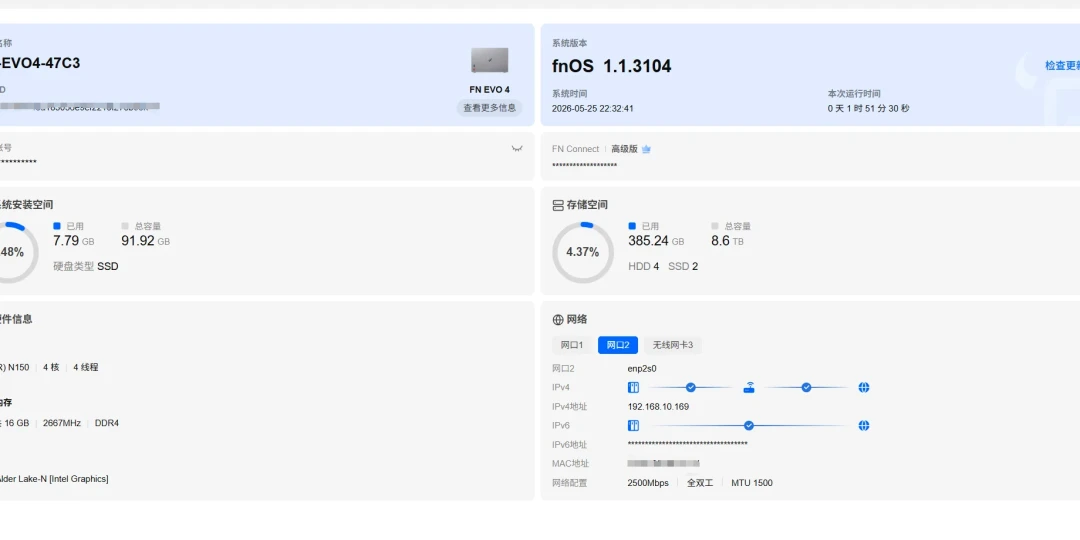
Task: Click the SSD 2 count under 存储空间
Action: tap(683, 267)
